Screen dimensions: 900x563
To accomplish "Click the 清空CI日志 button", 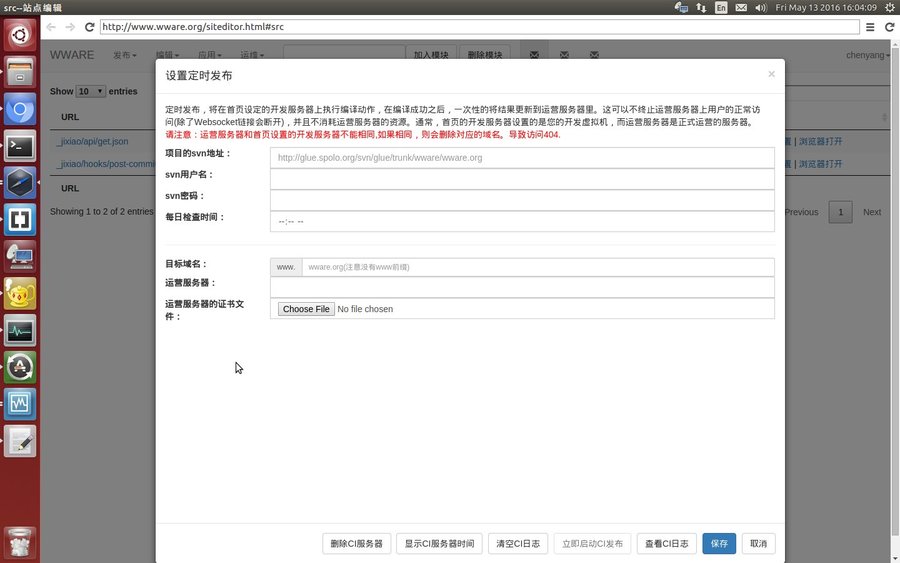I will pyautogui.click(x=518, y=543).
